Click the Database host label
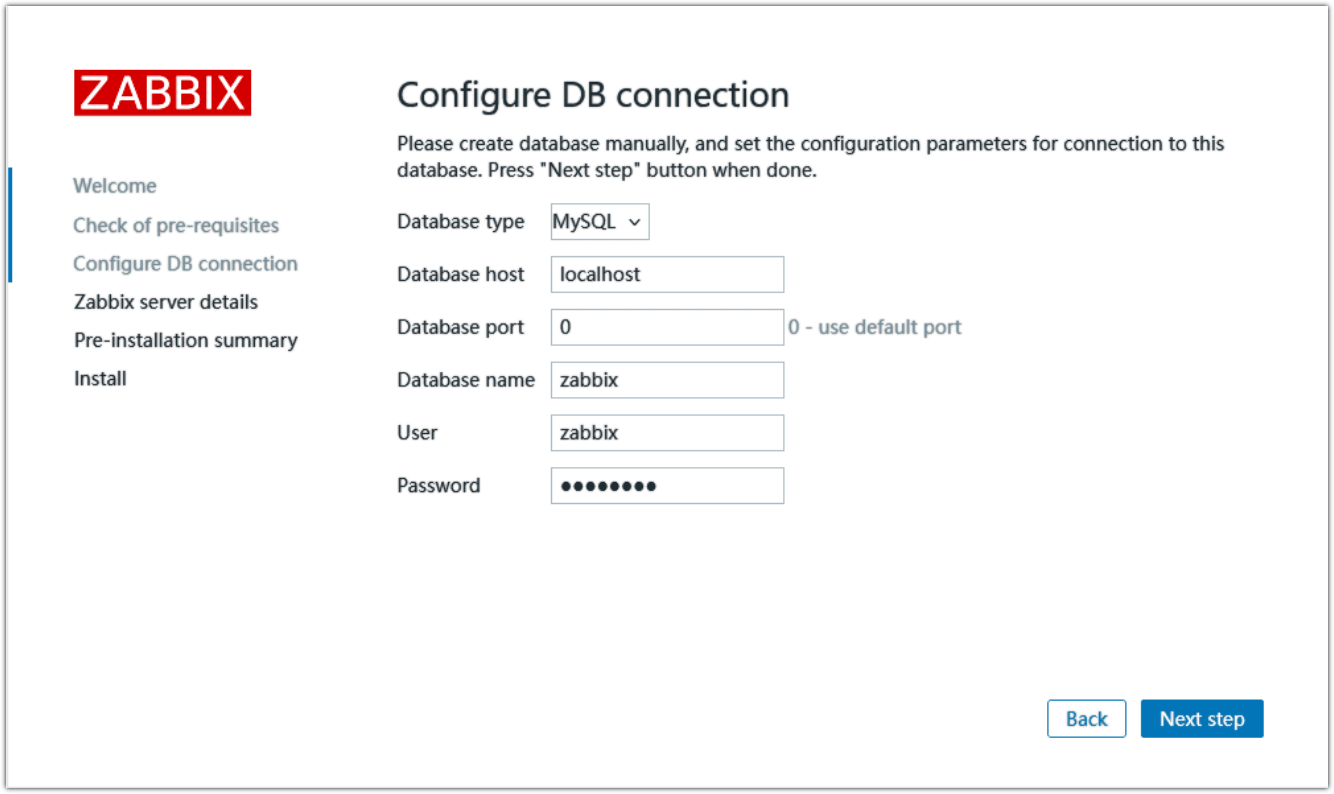1334x794 pixels. pos(461,274)
